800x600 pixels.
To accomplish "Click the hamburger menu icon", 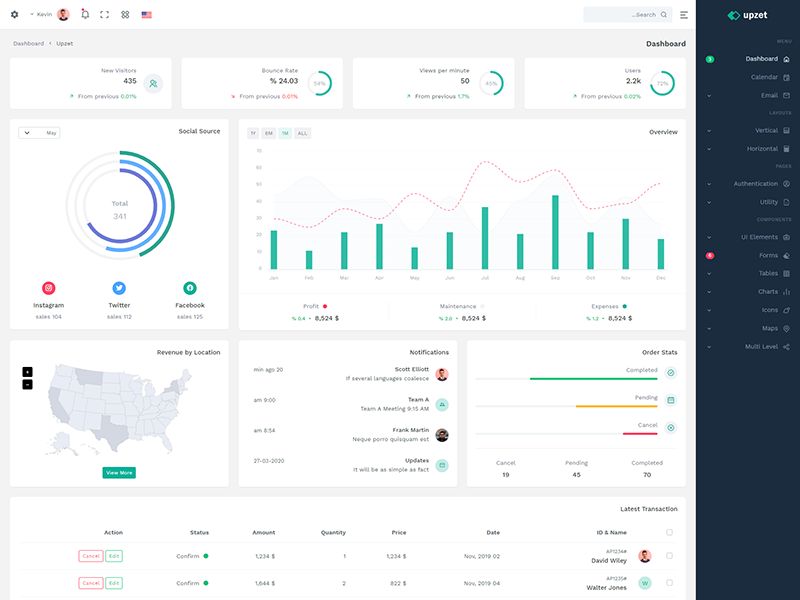I will click(x=684, y=15).
